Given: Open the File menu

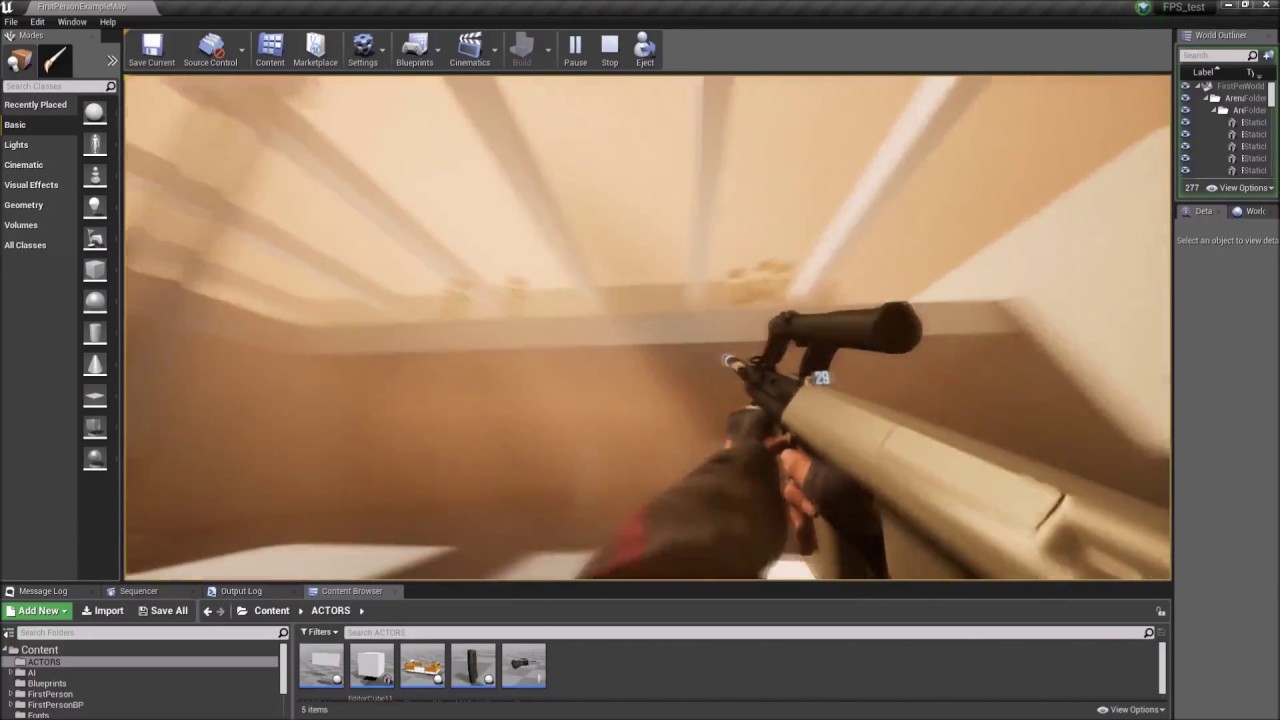Looking at the screenshot, I should 11,22.
